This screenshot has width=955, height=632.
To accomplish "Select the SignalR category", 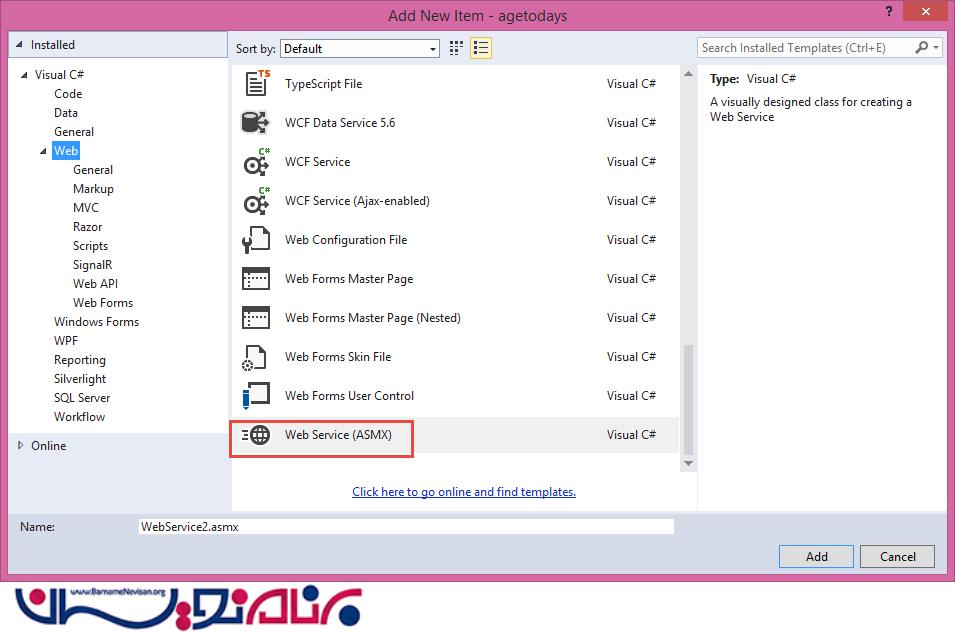I will click(x=93, y=265).
